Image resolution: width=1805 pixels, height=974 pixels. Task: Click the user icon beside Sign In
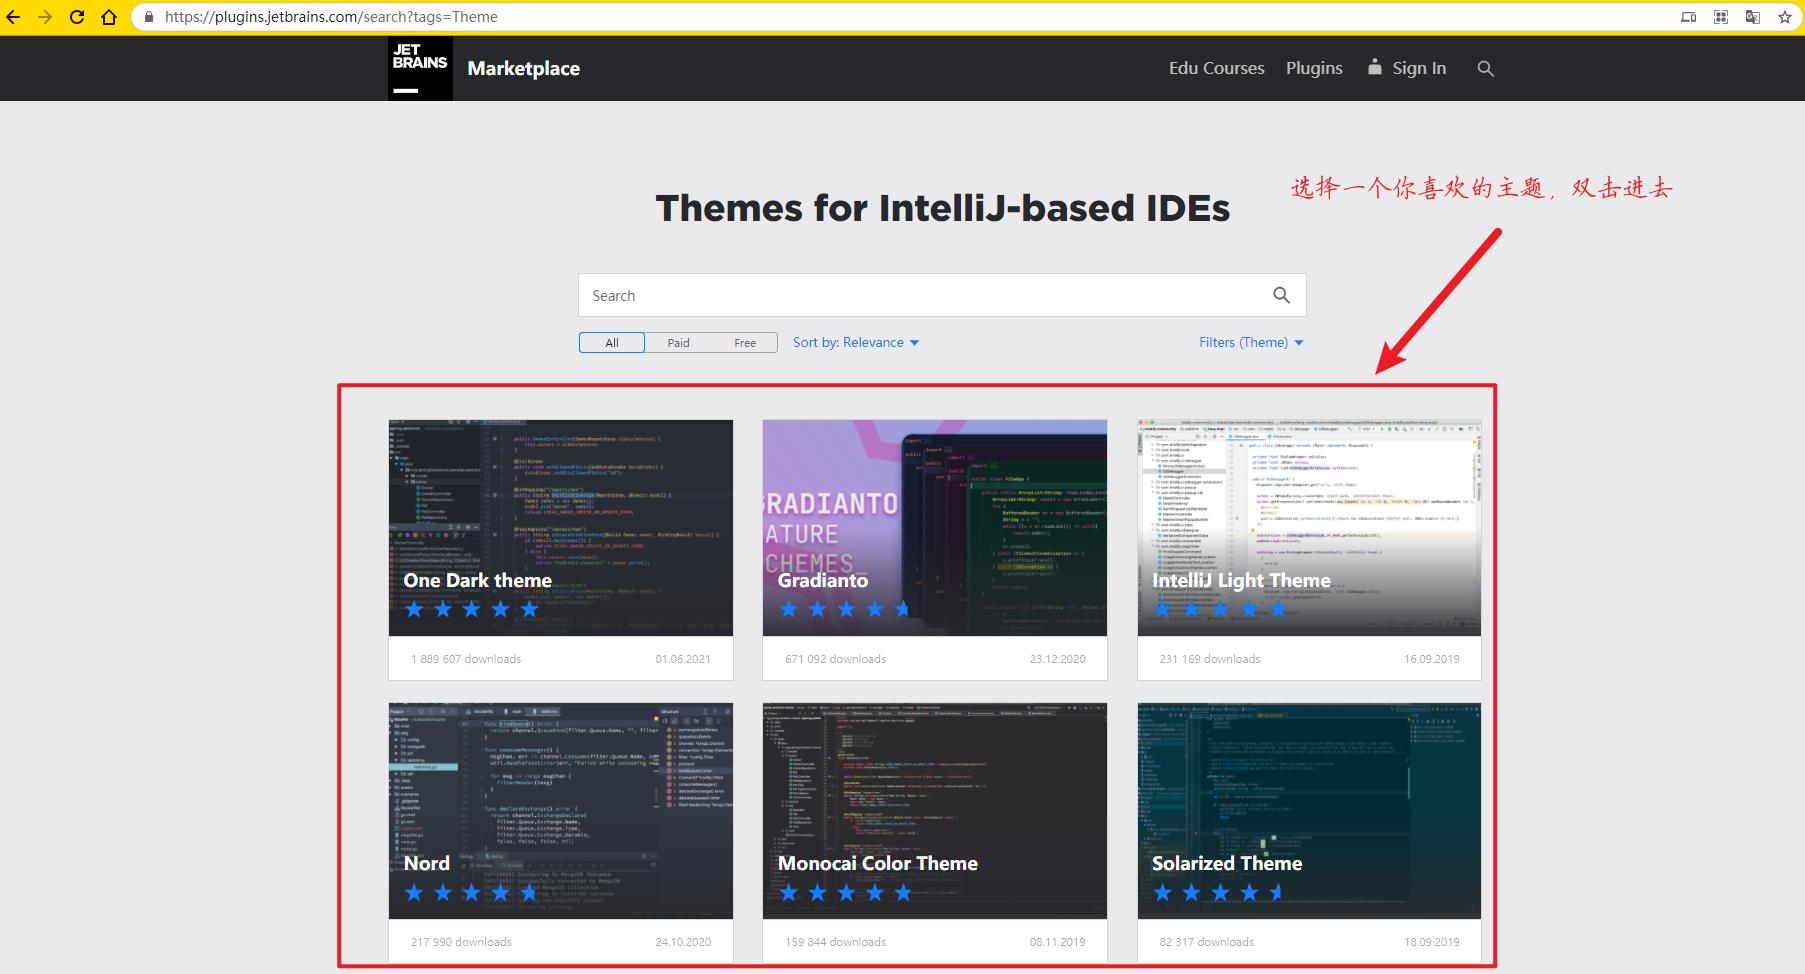coord(1375,67)
